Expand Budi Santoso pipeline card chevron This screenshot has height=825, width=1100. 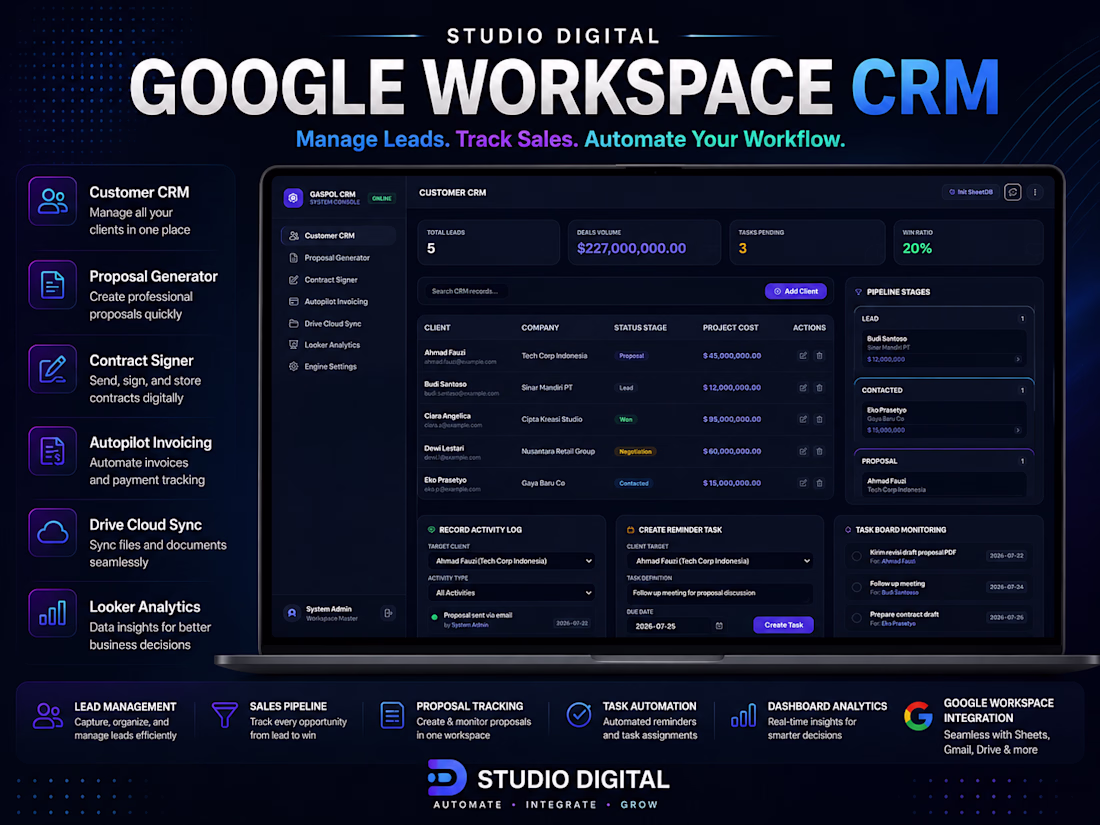1018,359
